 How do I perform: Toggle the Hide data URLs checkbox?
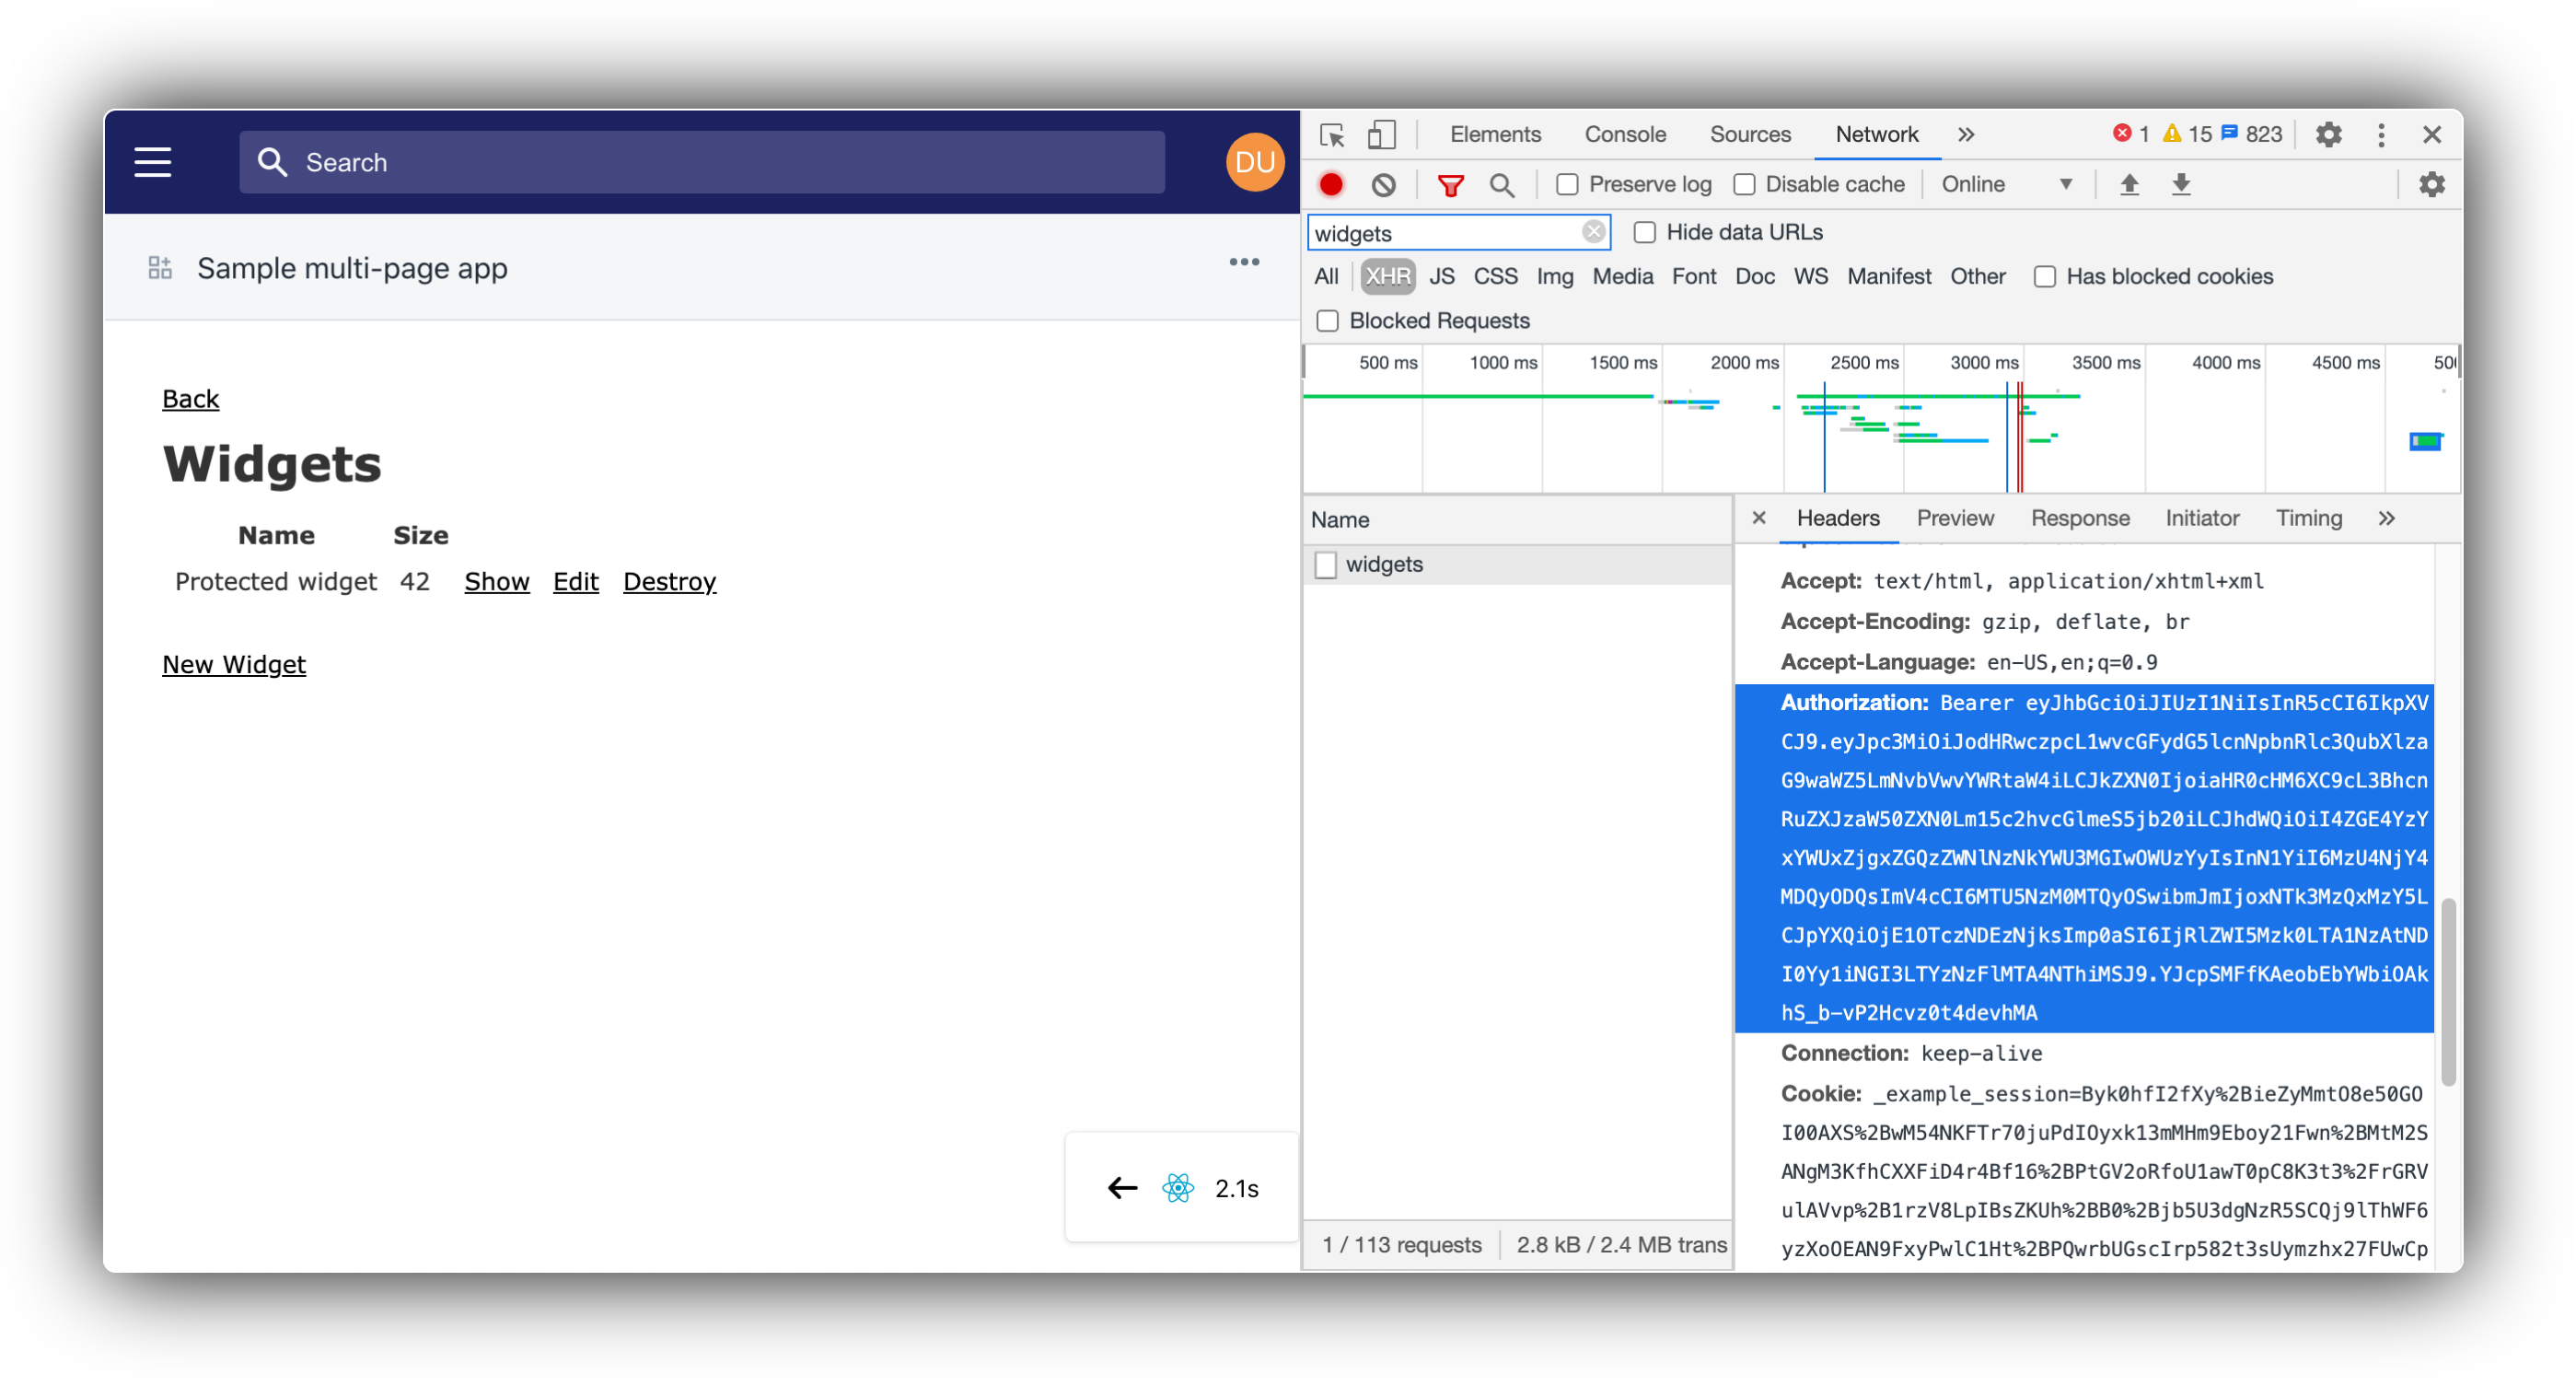[x=1643, y=232]
